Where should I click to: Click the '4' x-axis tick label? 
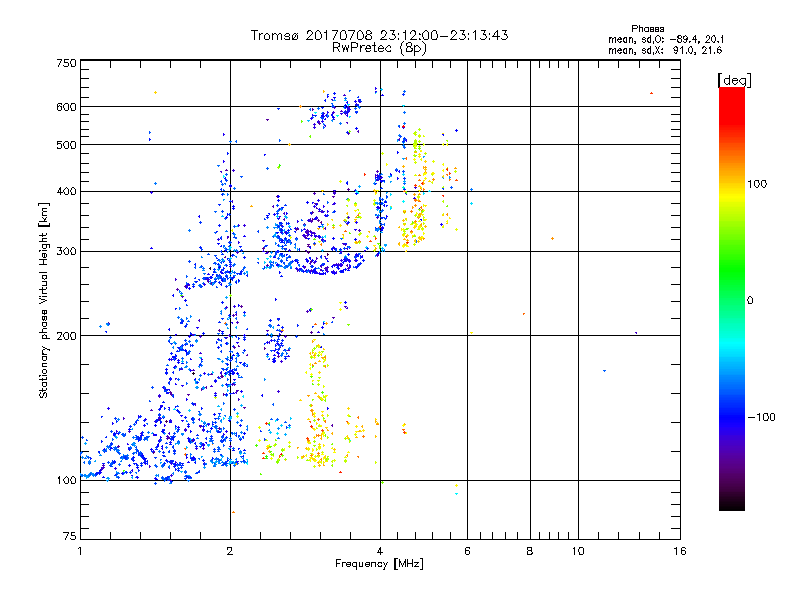[x=380, y=551]
